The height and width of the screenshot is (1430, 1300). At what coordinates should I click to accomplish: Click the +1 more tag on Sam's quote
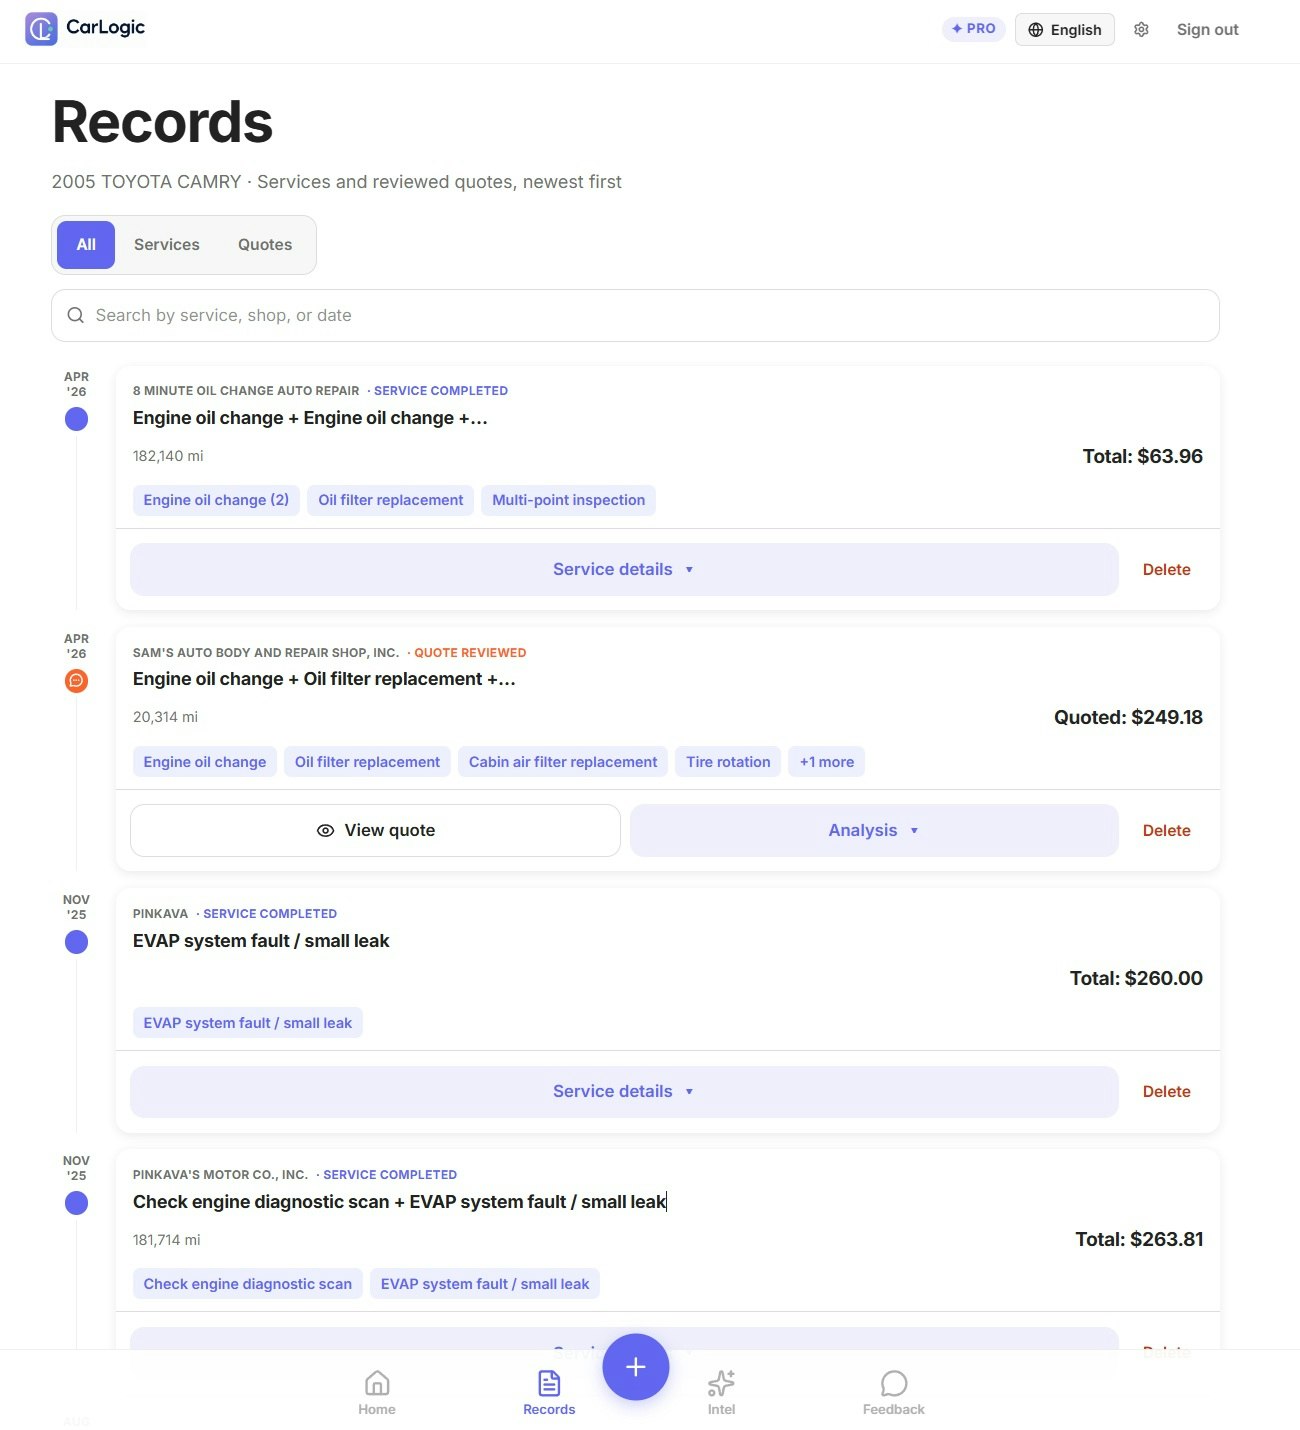click(x=827, y=762)
